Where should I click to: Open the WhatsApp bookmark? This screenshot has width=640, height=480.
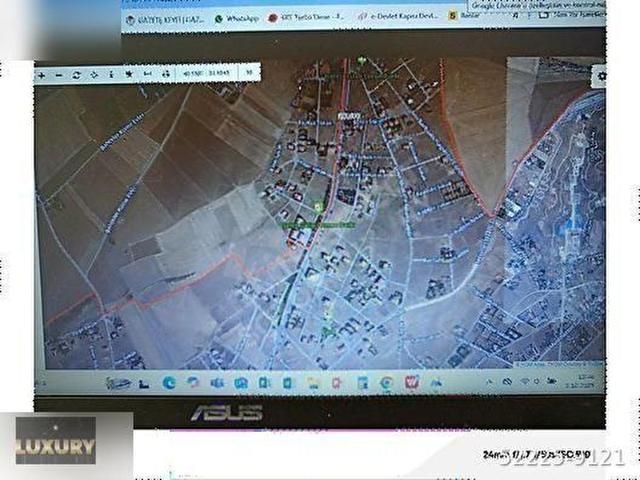pos(237,19)
